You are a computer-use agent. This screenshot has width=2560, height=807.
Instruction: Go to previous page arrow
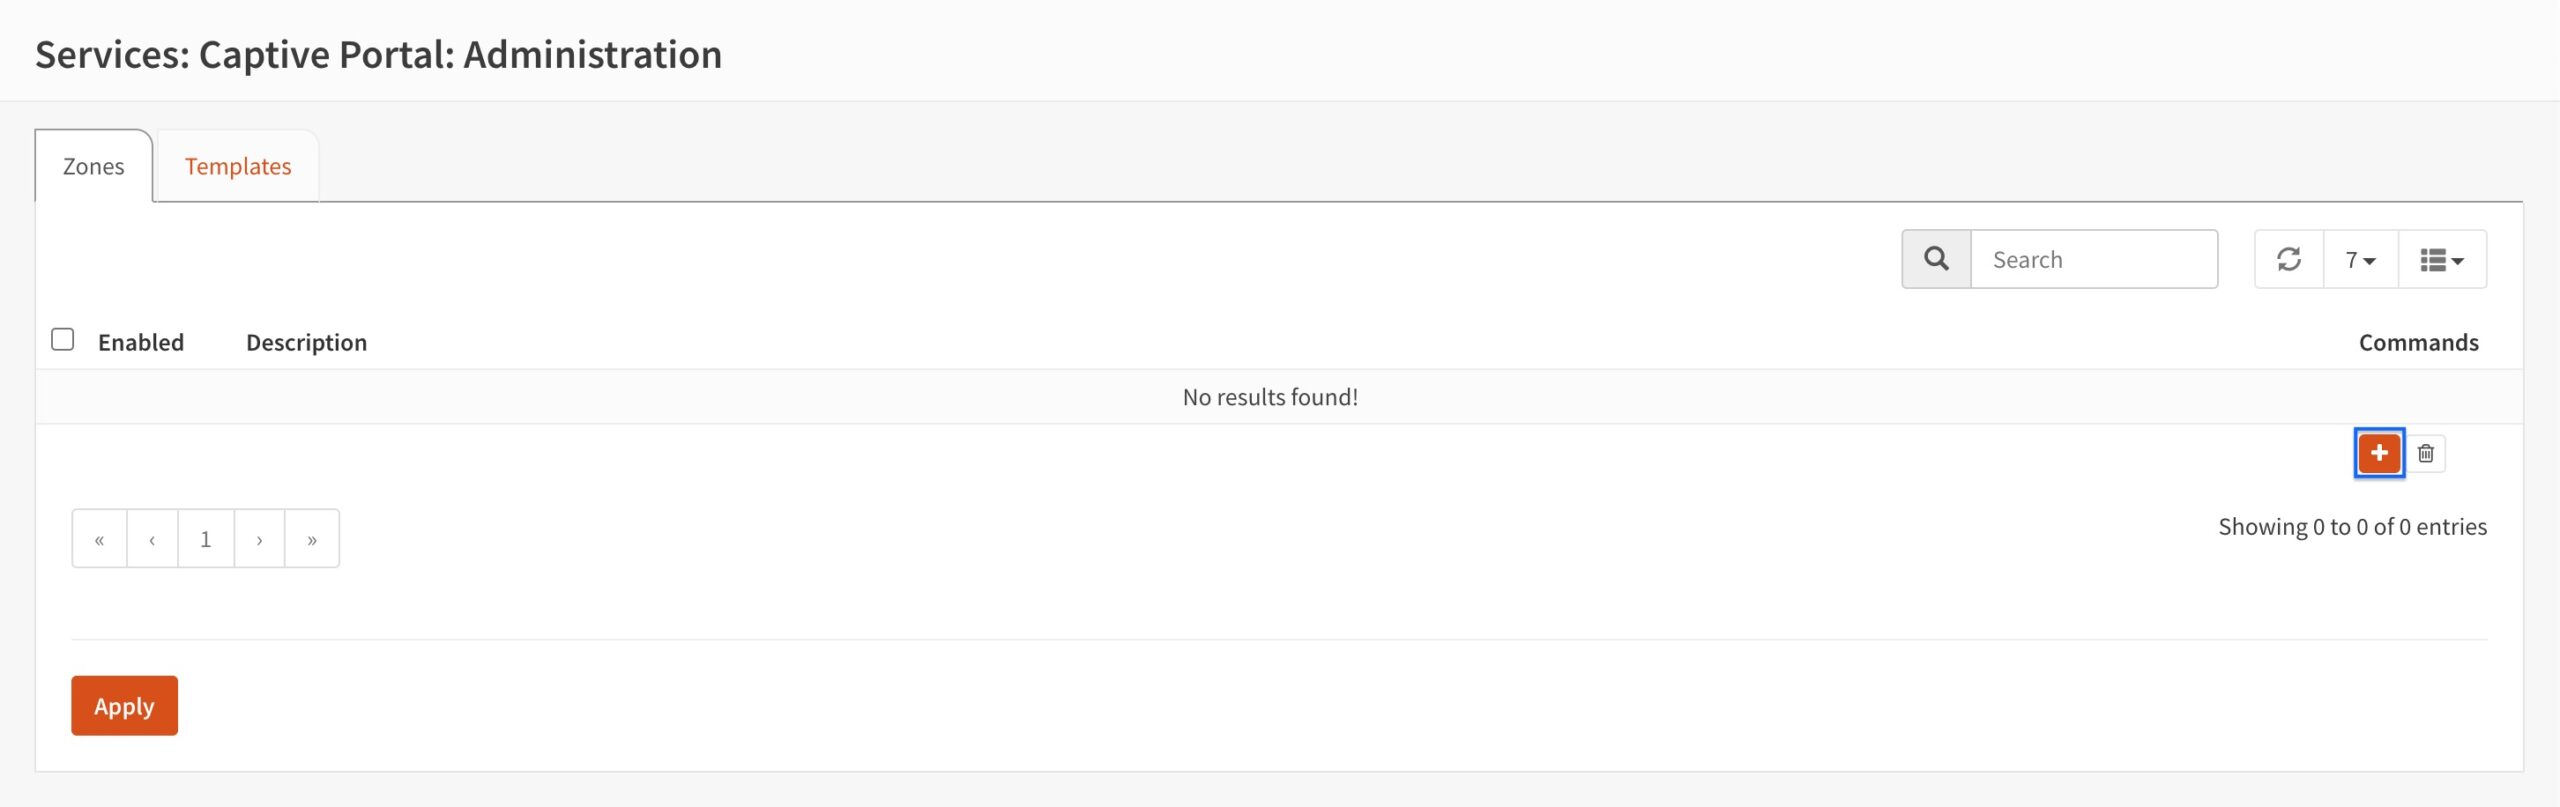[x=152, y=539]
